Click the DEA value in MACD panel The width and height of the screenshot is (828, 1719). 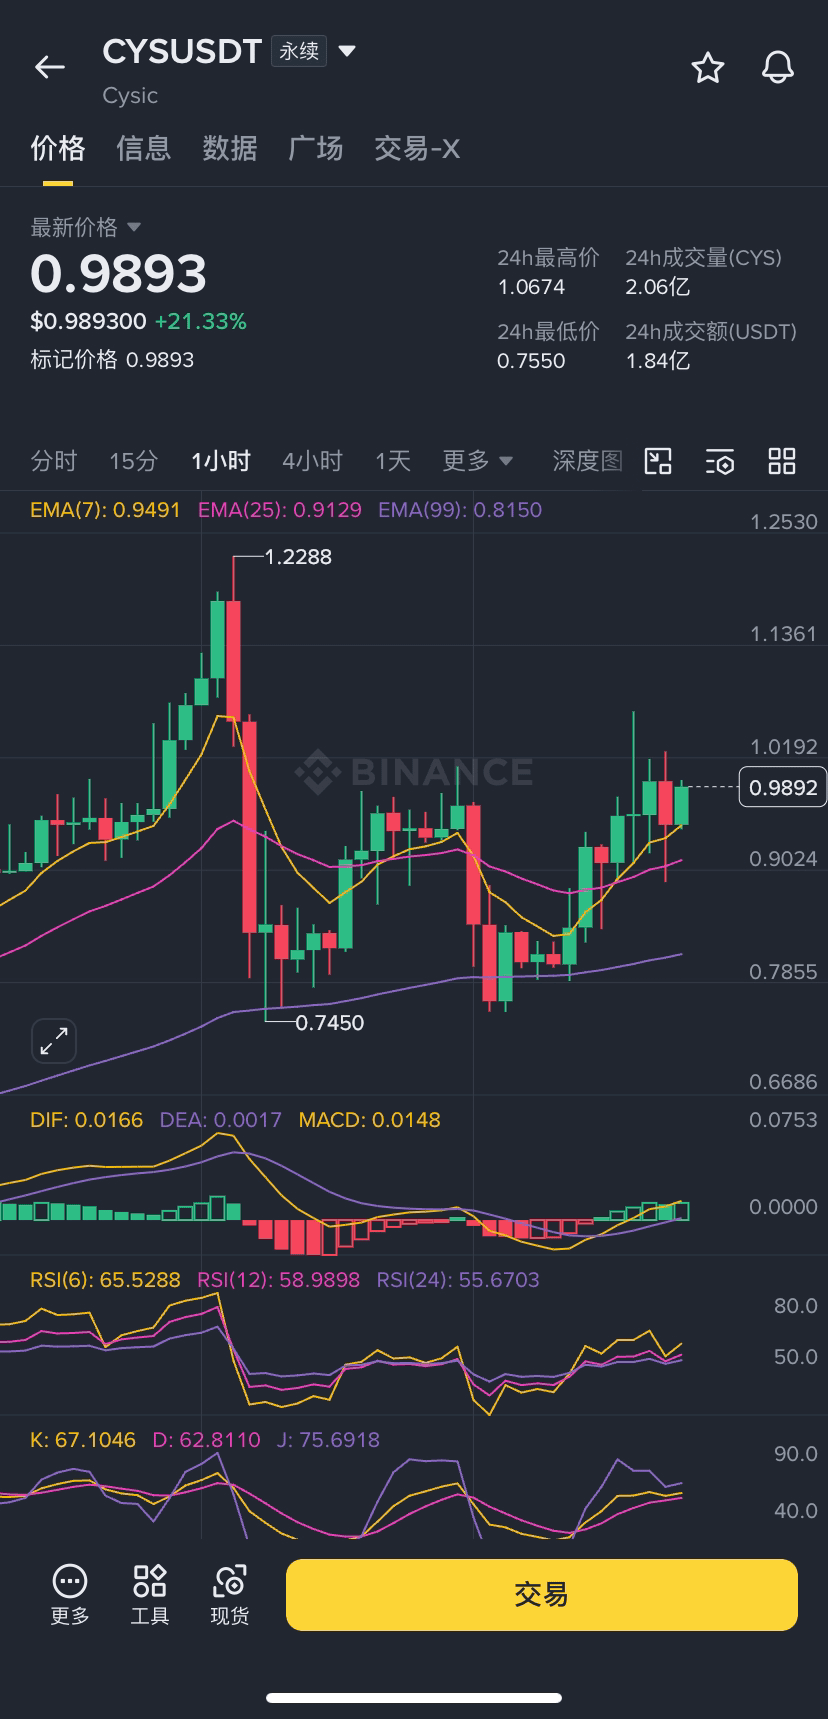[220, 1120]
